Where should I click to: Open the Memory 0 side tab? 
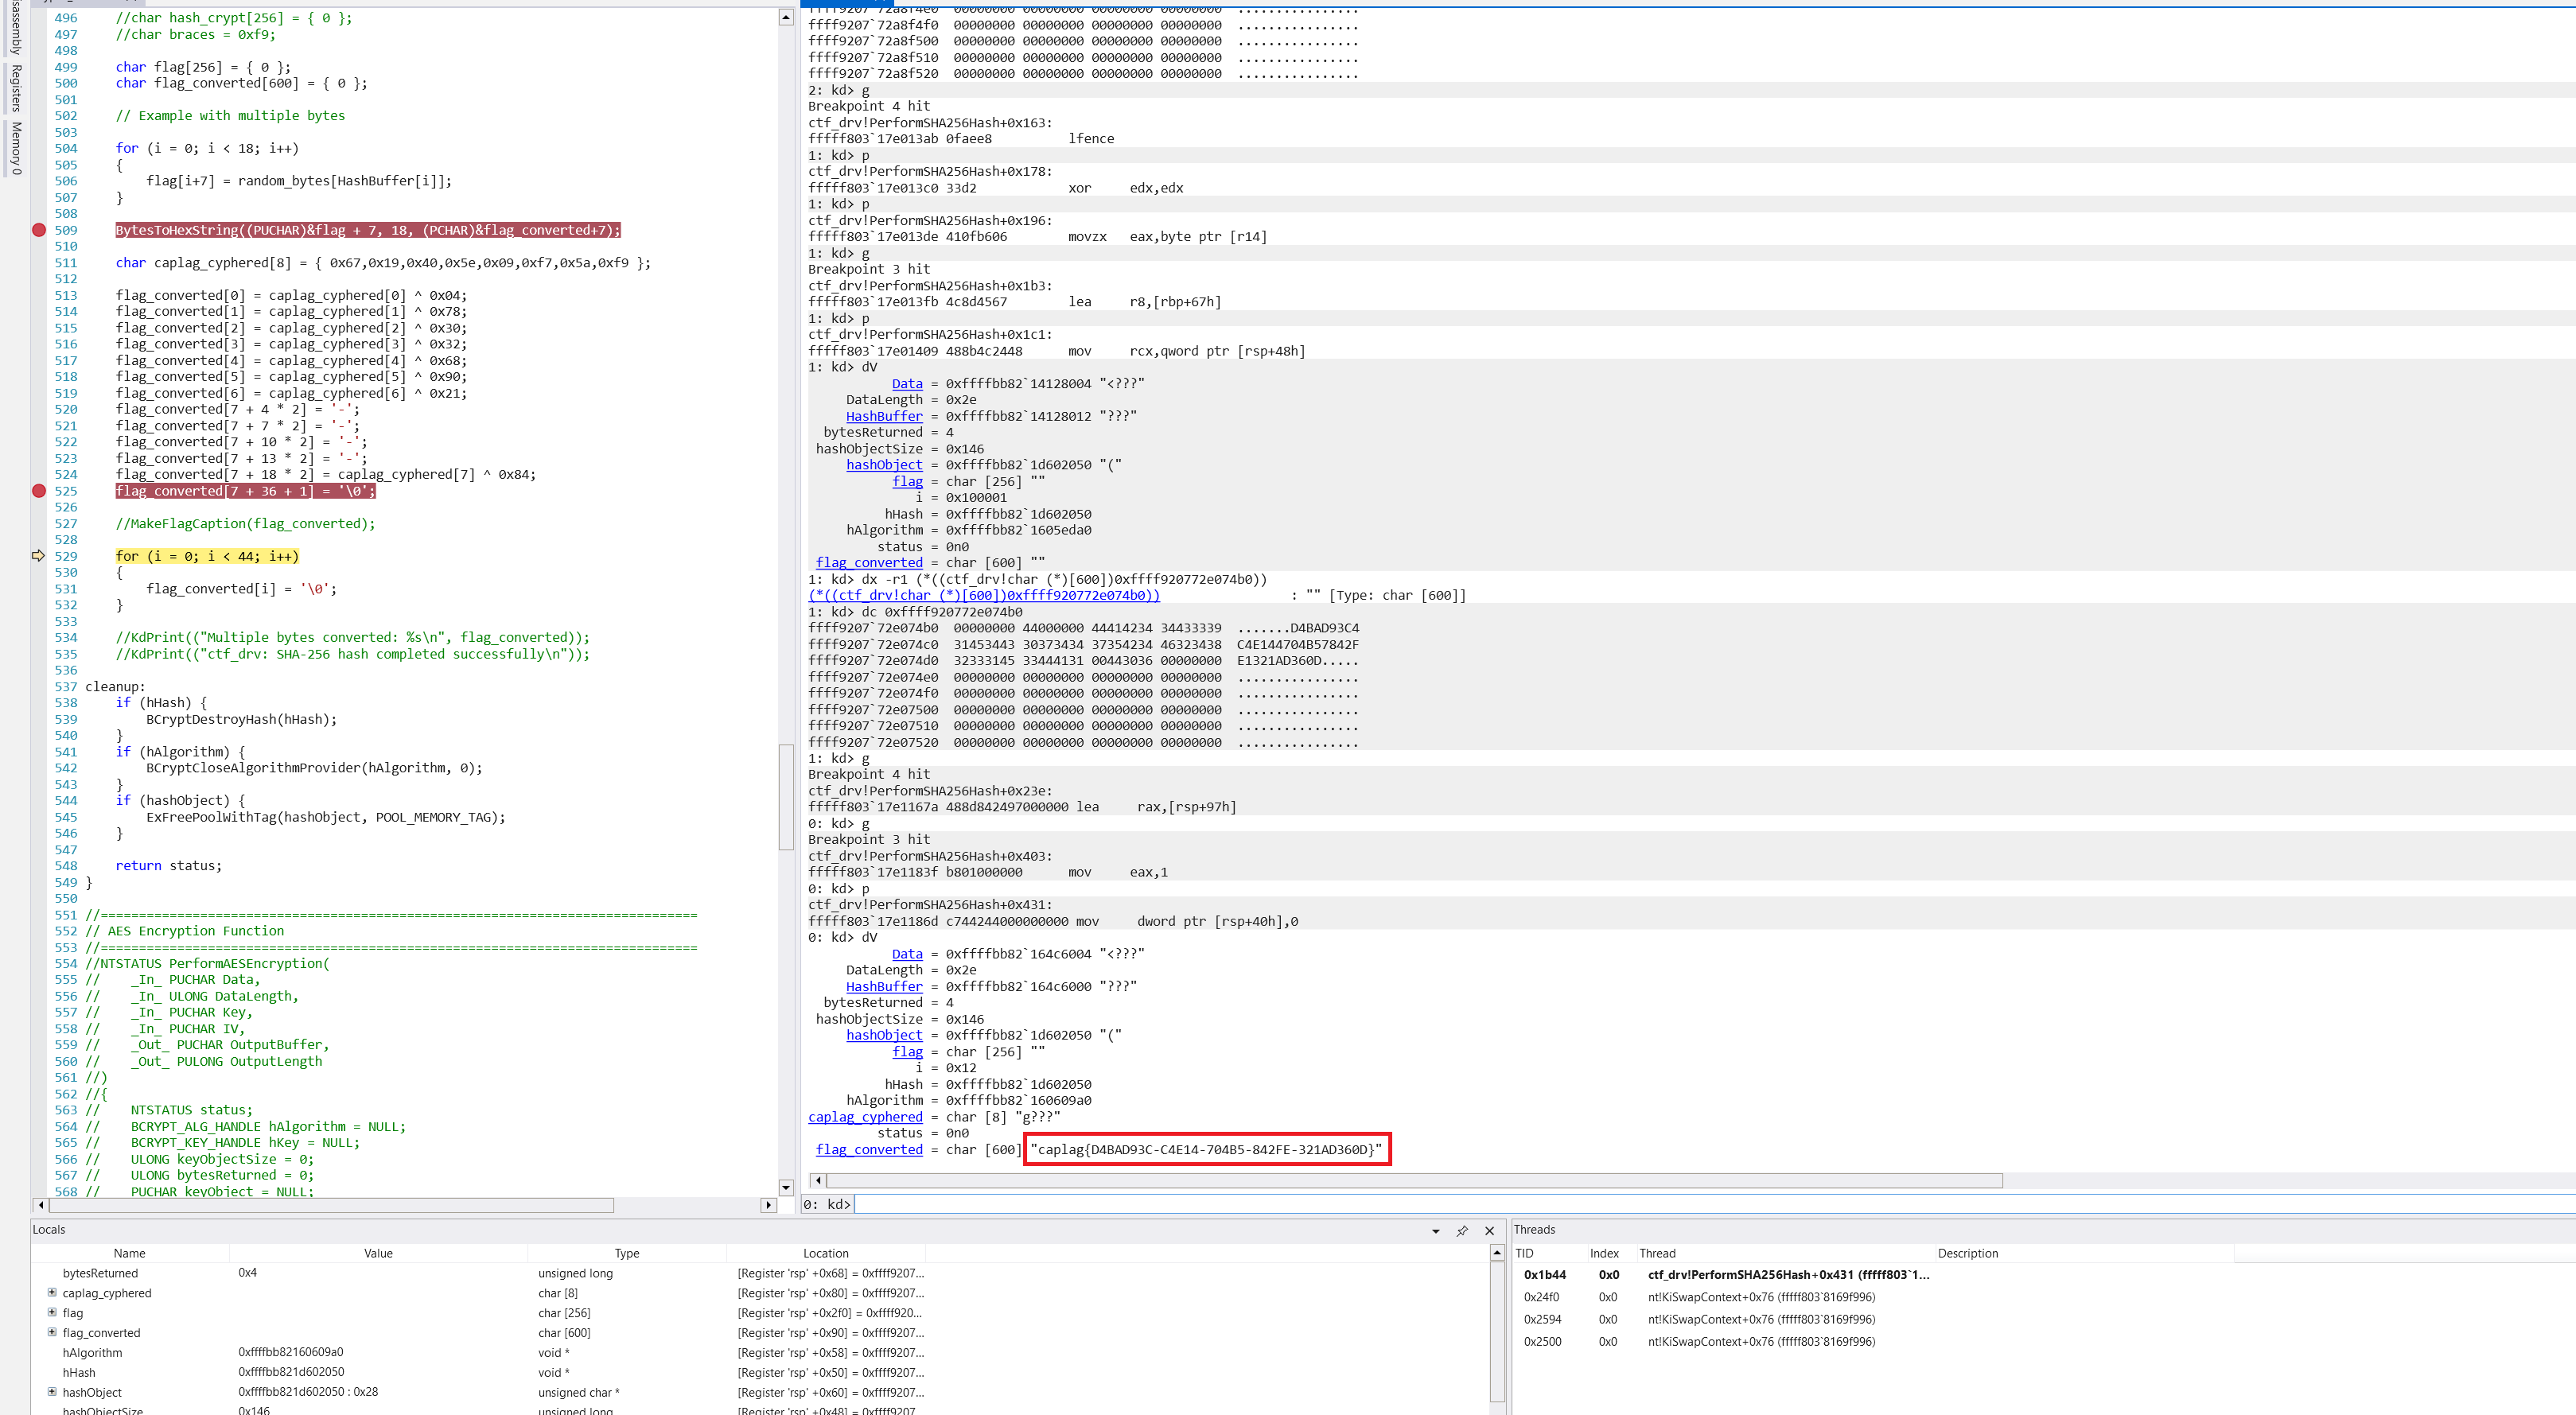16,148
